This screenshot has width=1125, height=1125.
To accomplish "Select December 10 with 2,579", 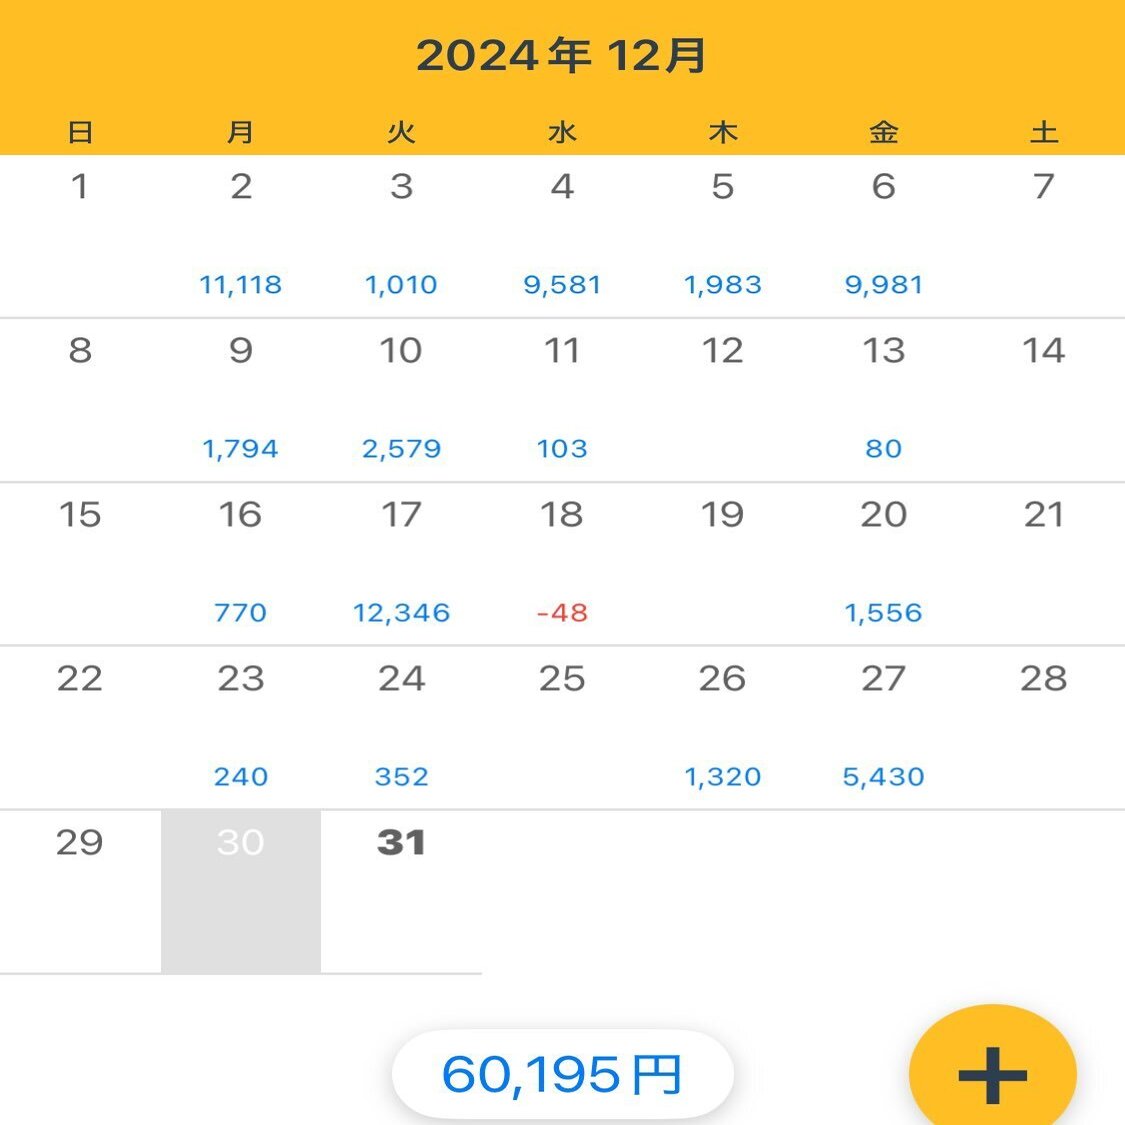I will (x=401, y=400).
